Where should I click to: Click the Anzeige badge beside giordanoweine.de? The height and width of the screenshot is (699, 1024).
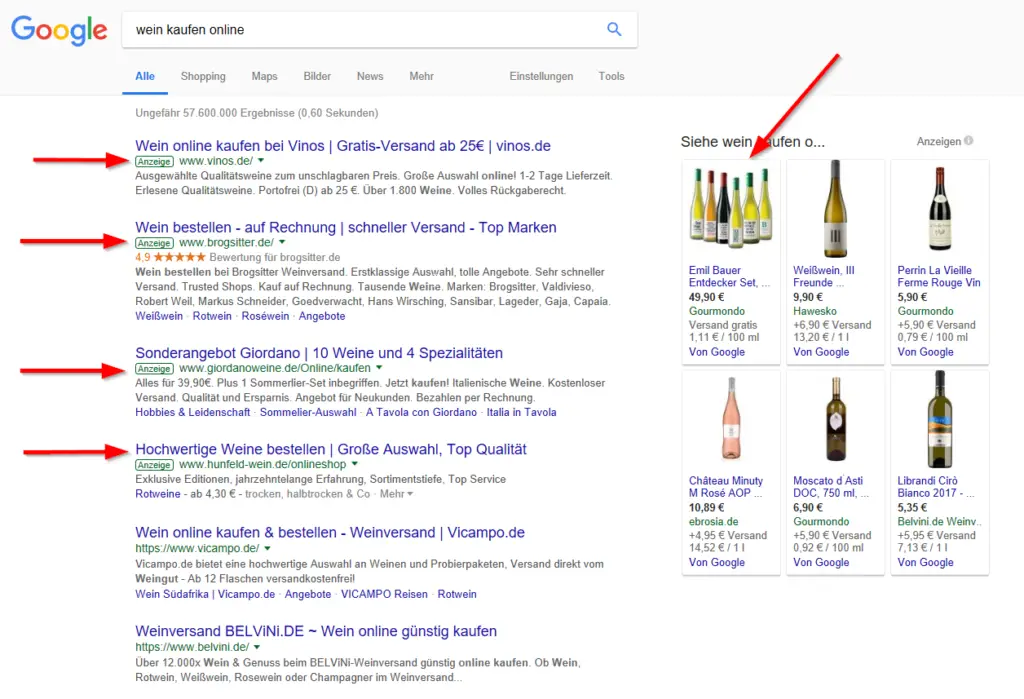click(154, 368)
